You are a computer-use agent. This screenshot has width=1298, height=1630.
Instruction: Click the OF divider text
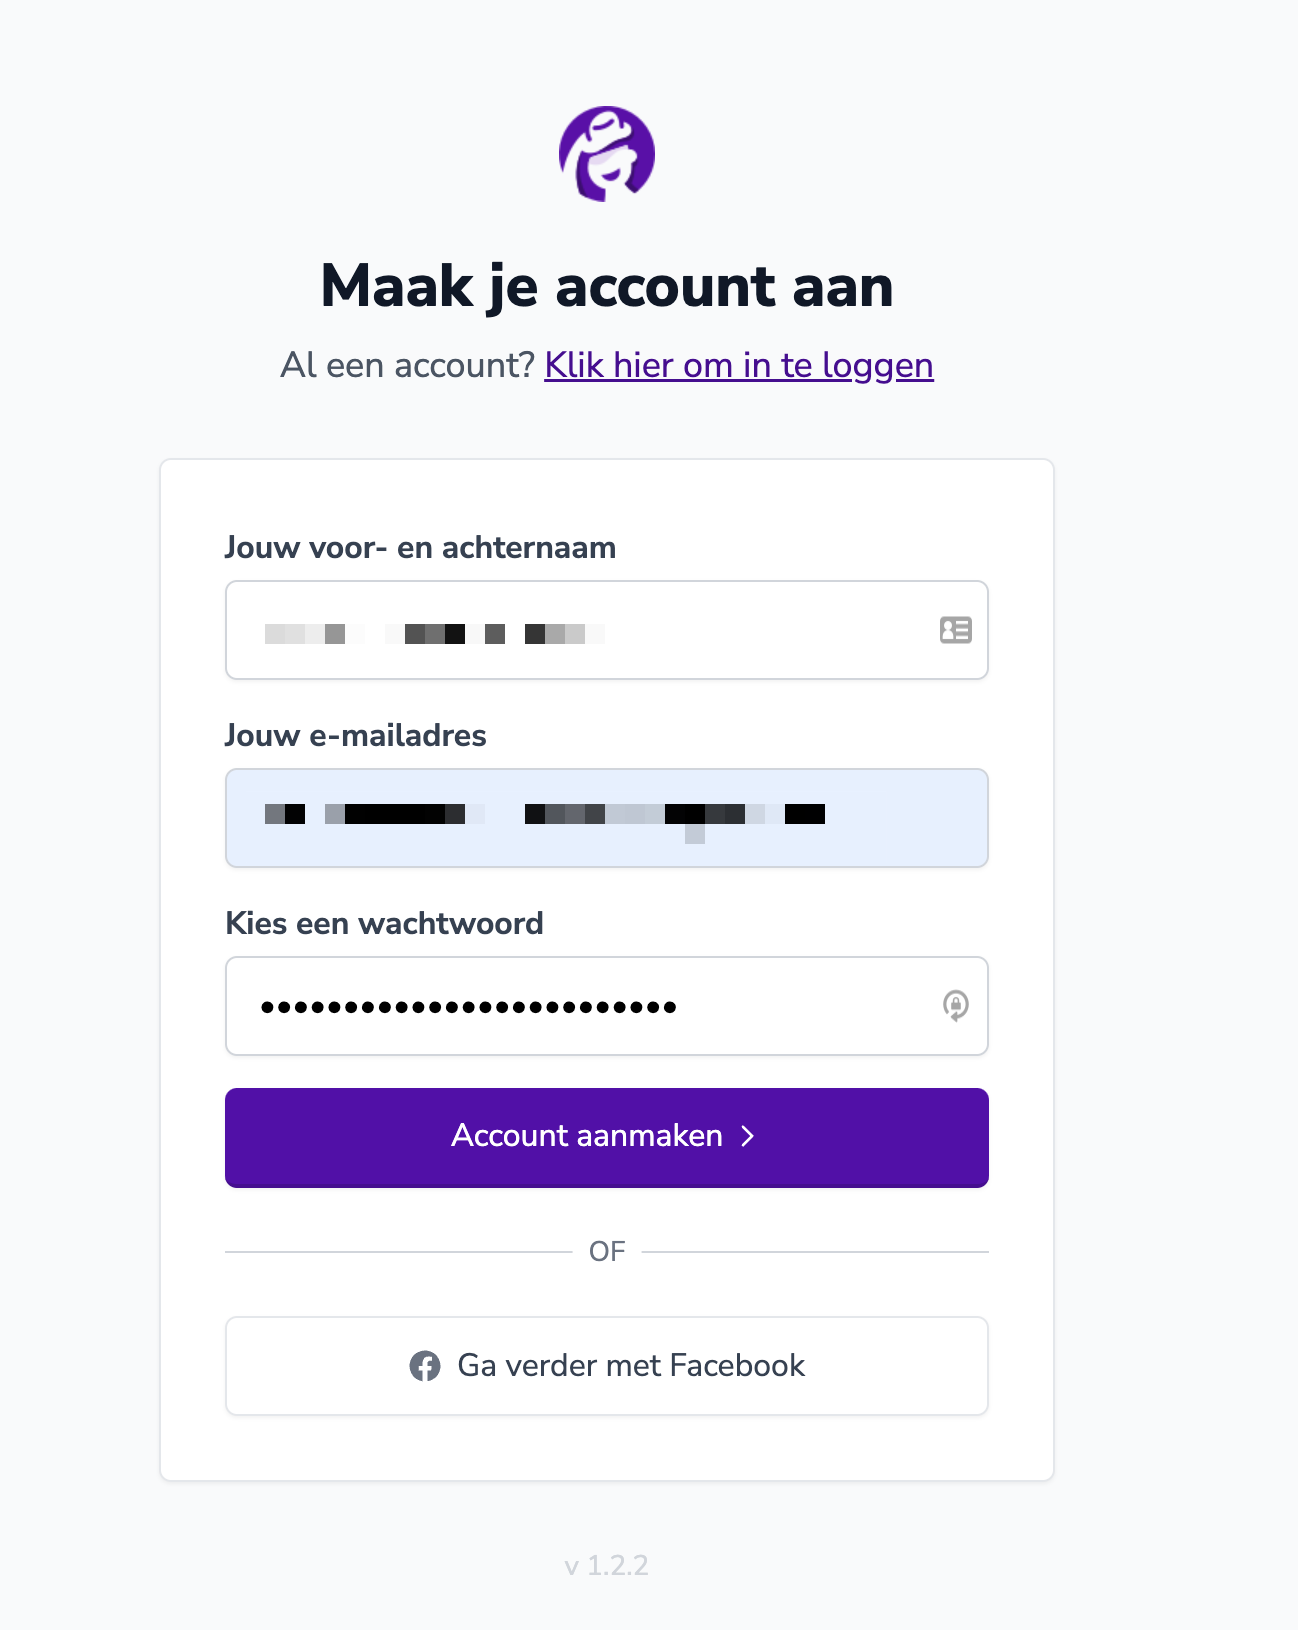(x=607, y=1251)
